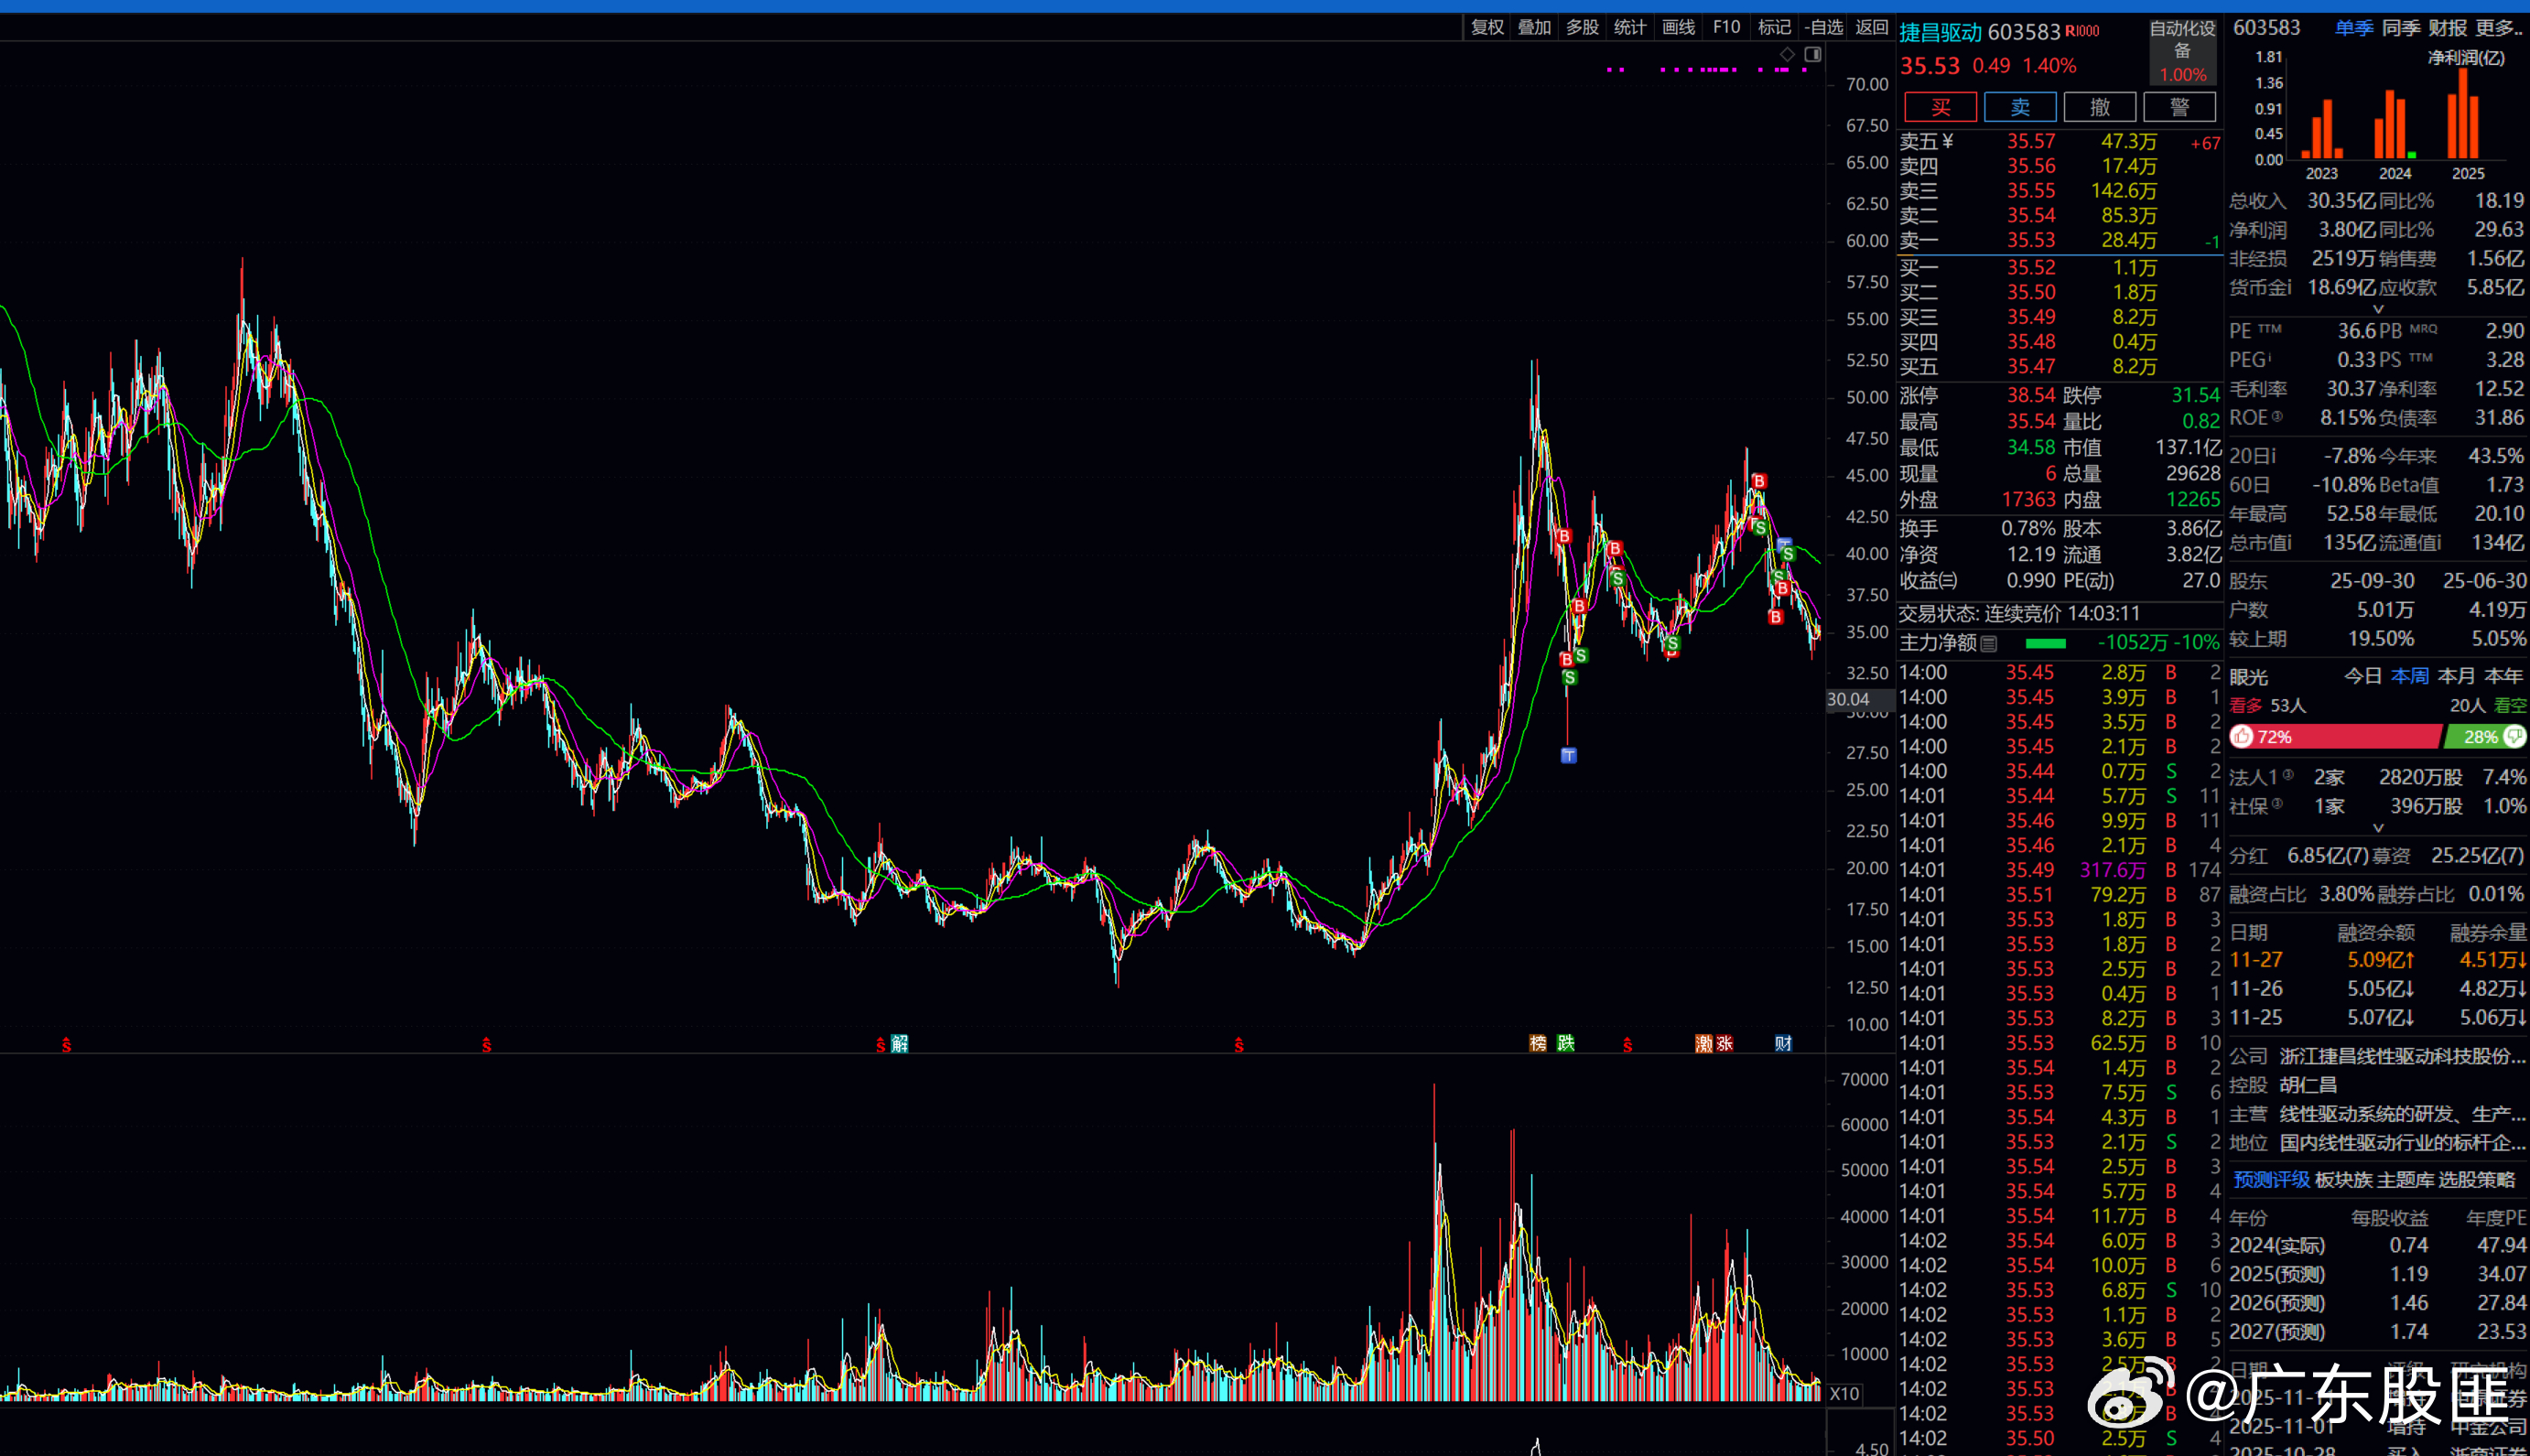Screen dimensions: 2530x1456
Task: Click the 解 unlock marker on timeline
Action: click(899, 1043)
